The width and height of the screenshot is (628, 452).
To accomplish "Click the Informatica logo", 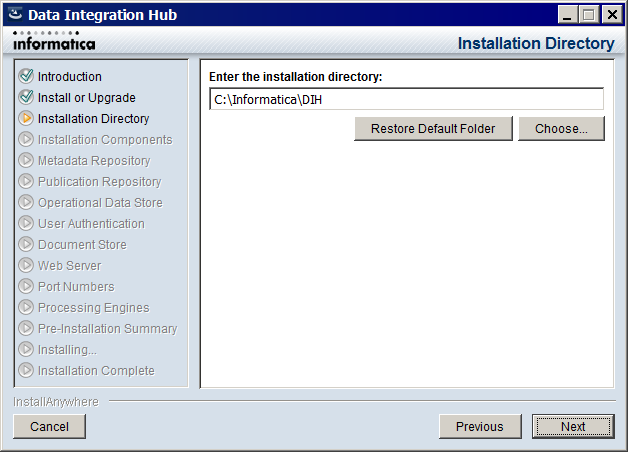I will (54, 41).
